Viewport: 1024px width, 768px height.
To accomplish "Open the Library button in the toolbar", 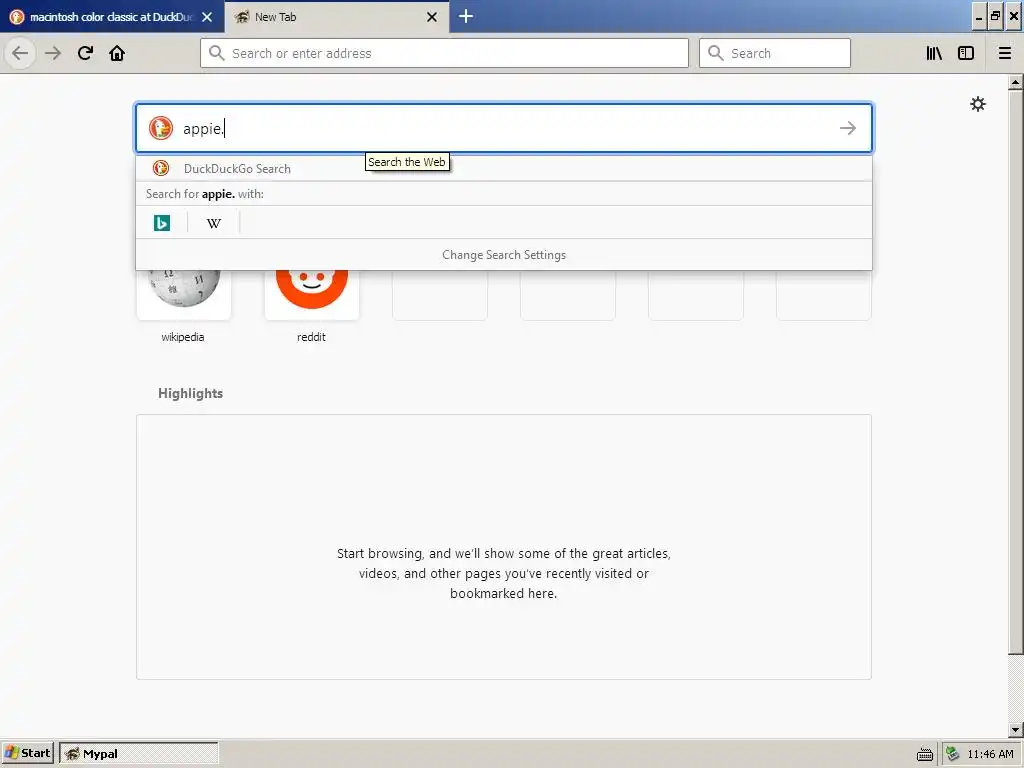I will (934, 53).
